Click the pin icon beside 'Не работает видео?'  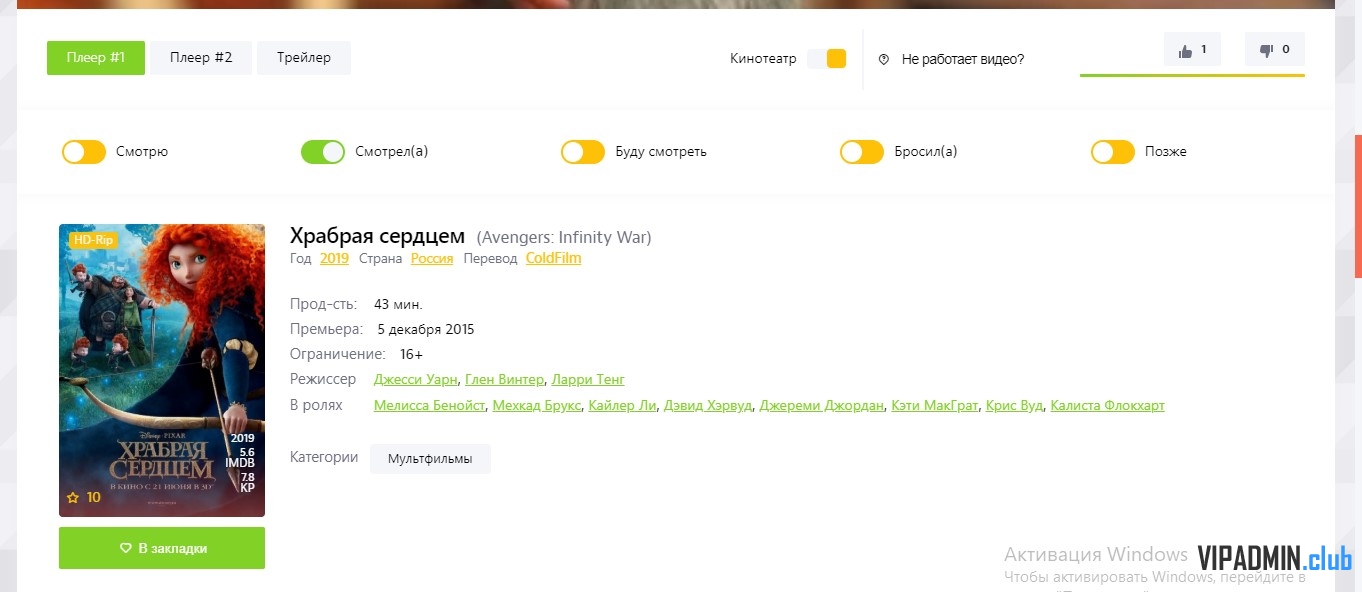coord(884,59)
